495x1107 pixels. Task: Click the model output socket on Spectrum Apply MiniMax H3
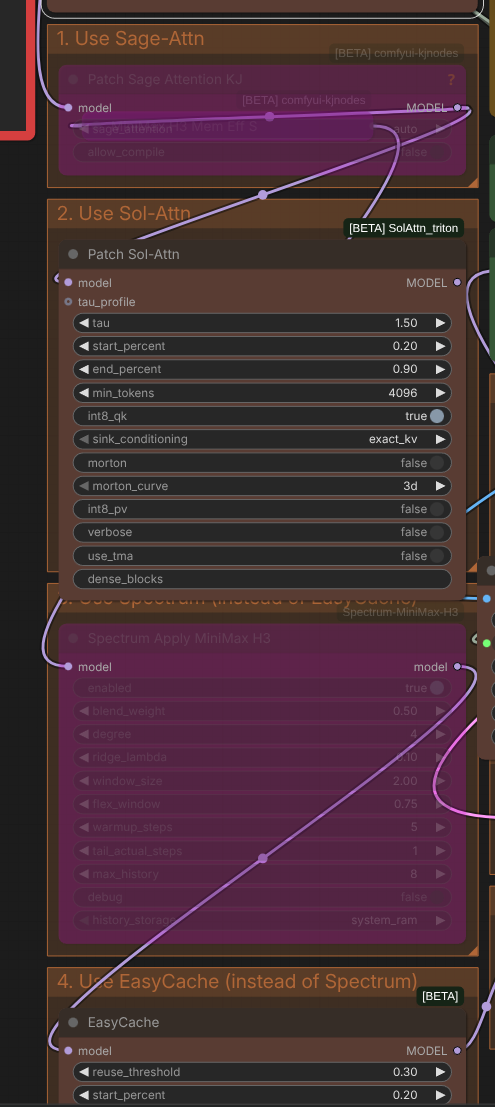click(x=458, y=666)
